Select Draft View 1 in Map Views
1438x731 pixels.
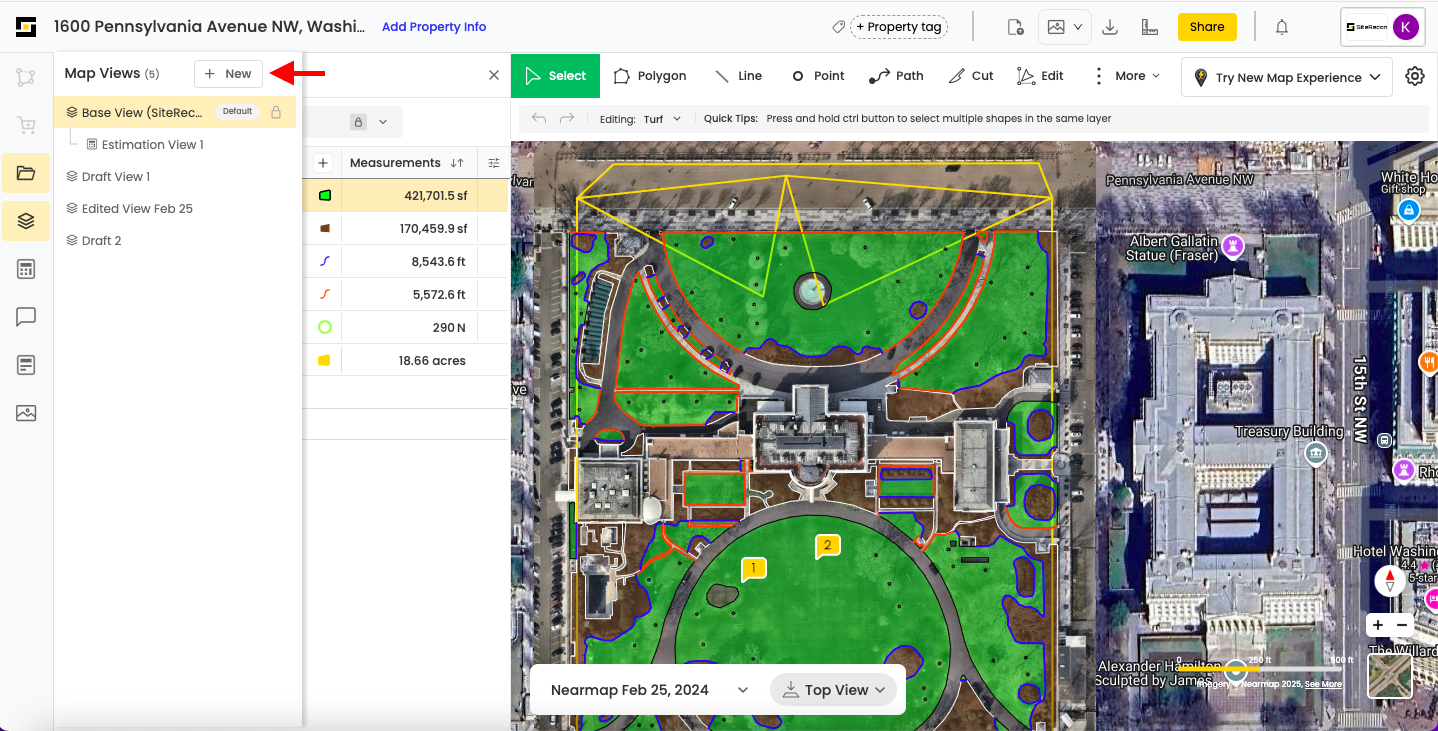click(x=115, y=177)
